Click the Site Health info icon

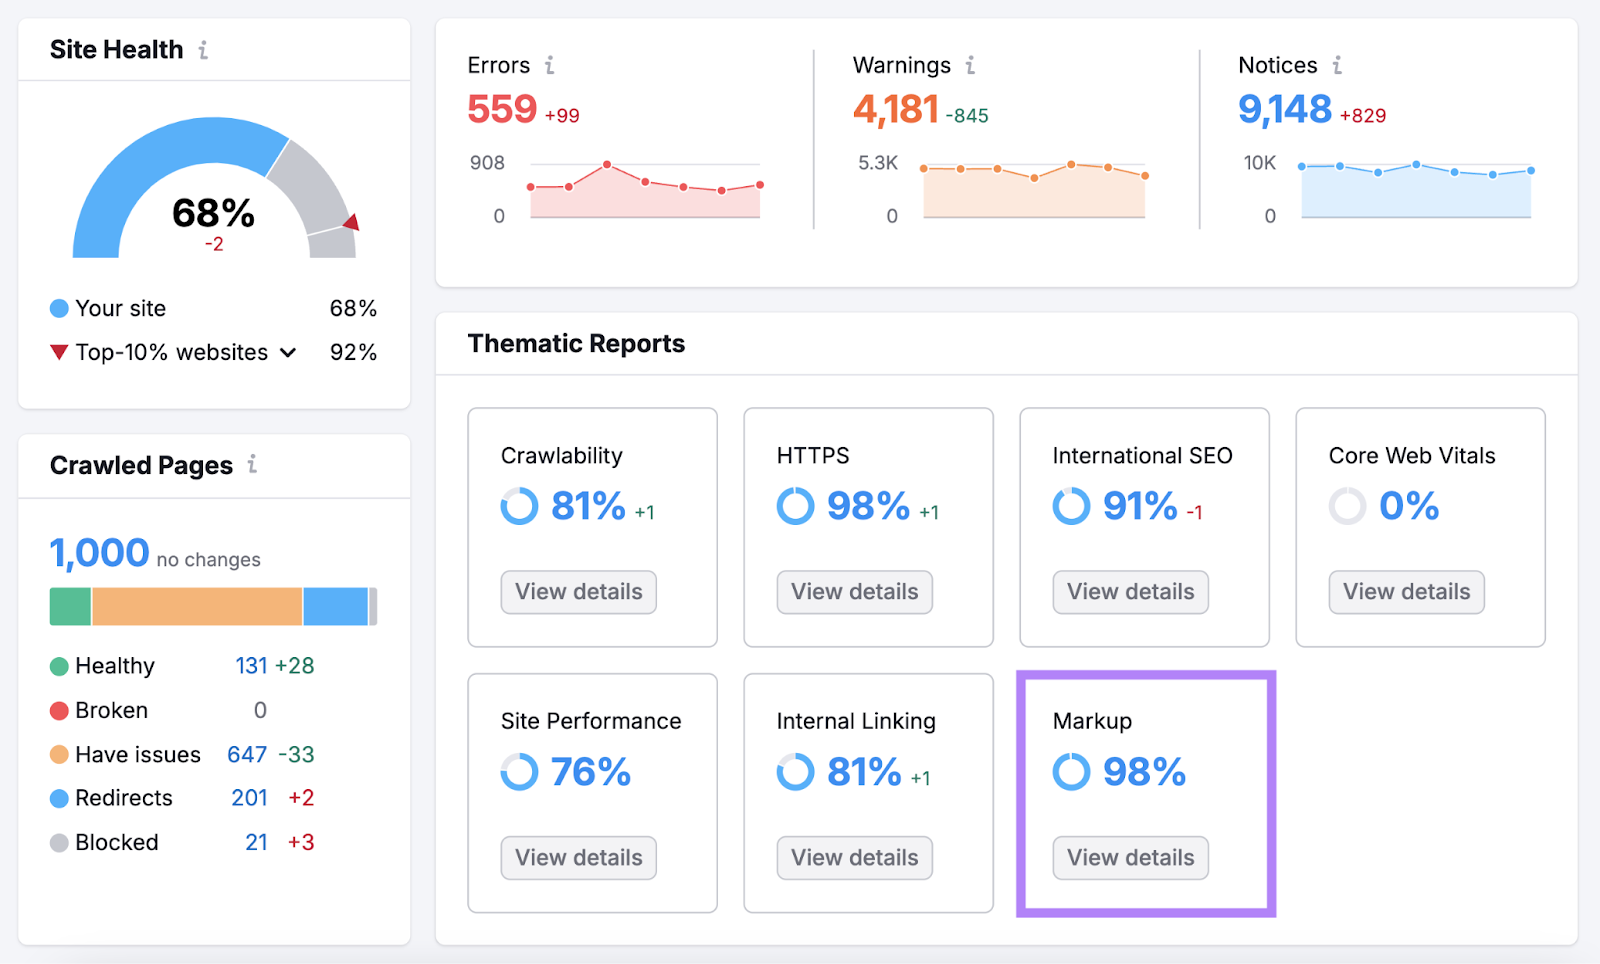(x=203, y=49)
